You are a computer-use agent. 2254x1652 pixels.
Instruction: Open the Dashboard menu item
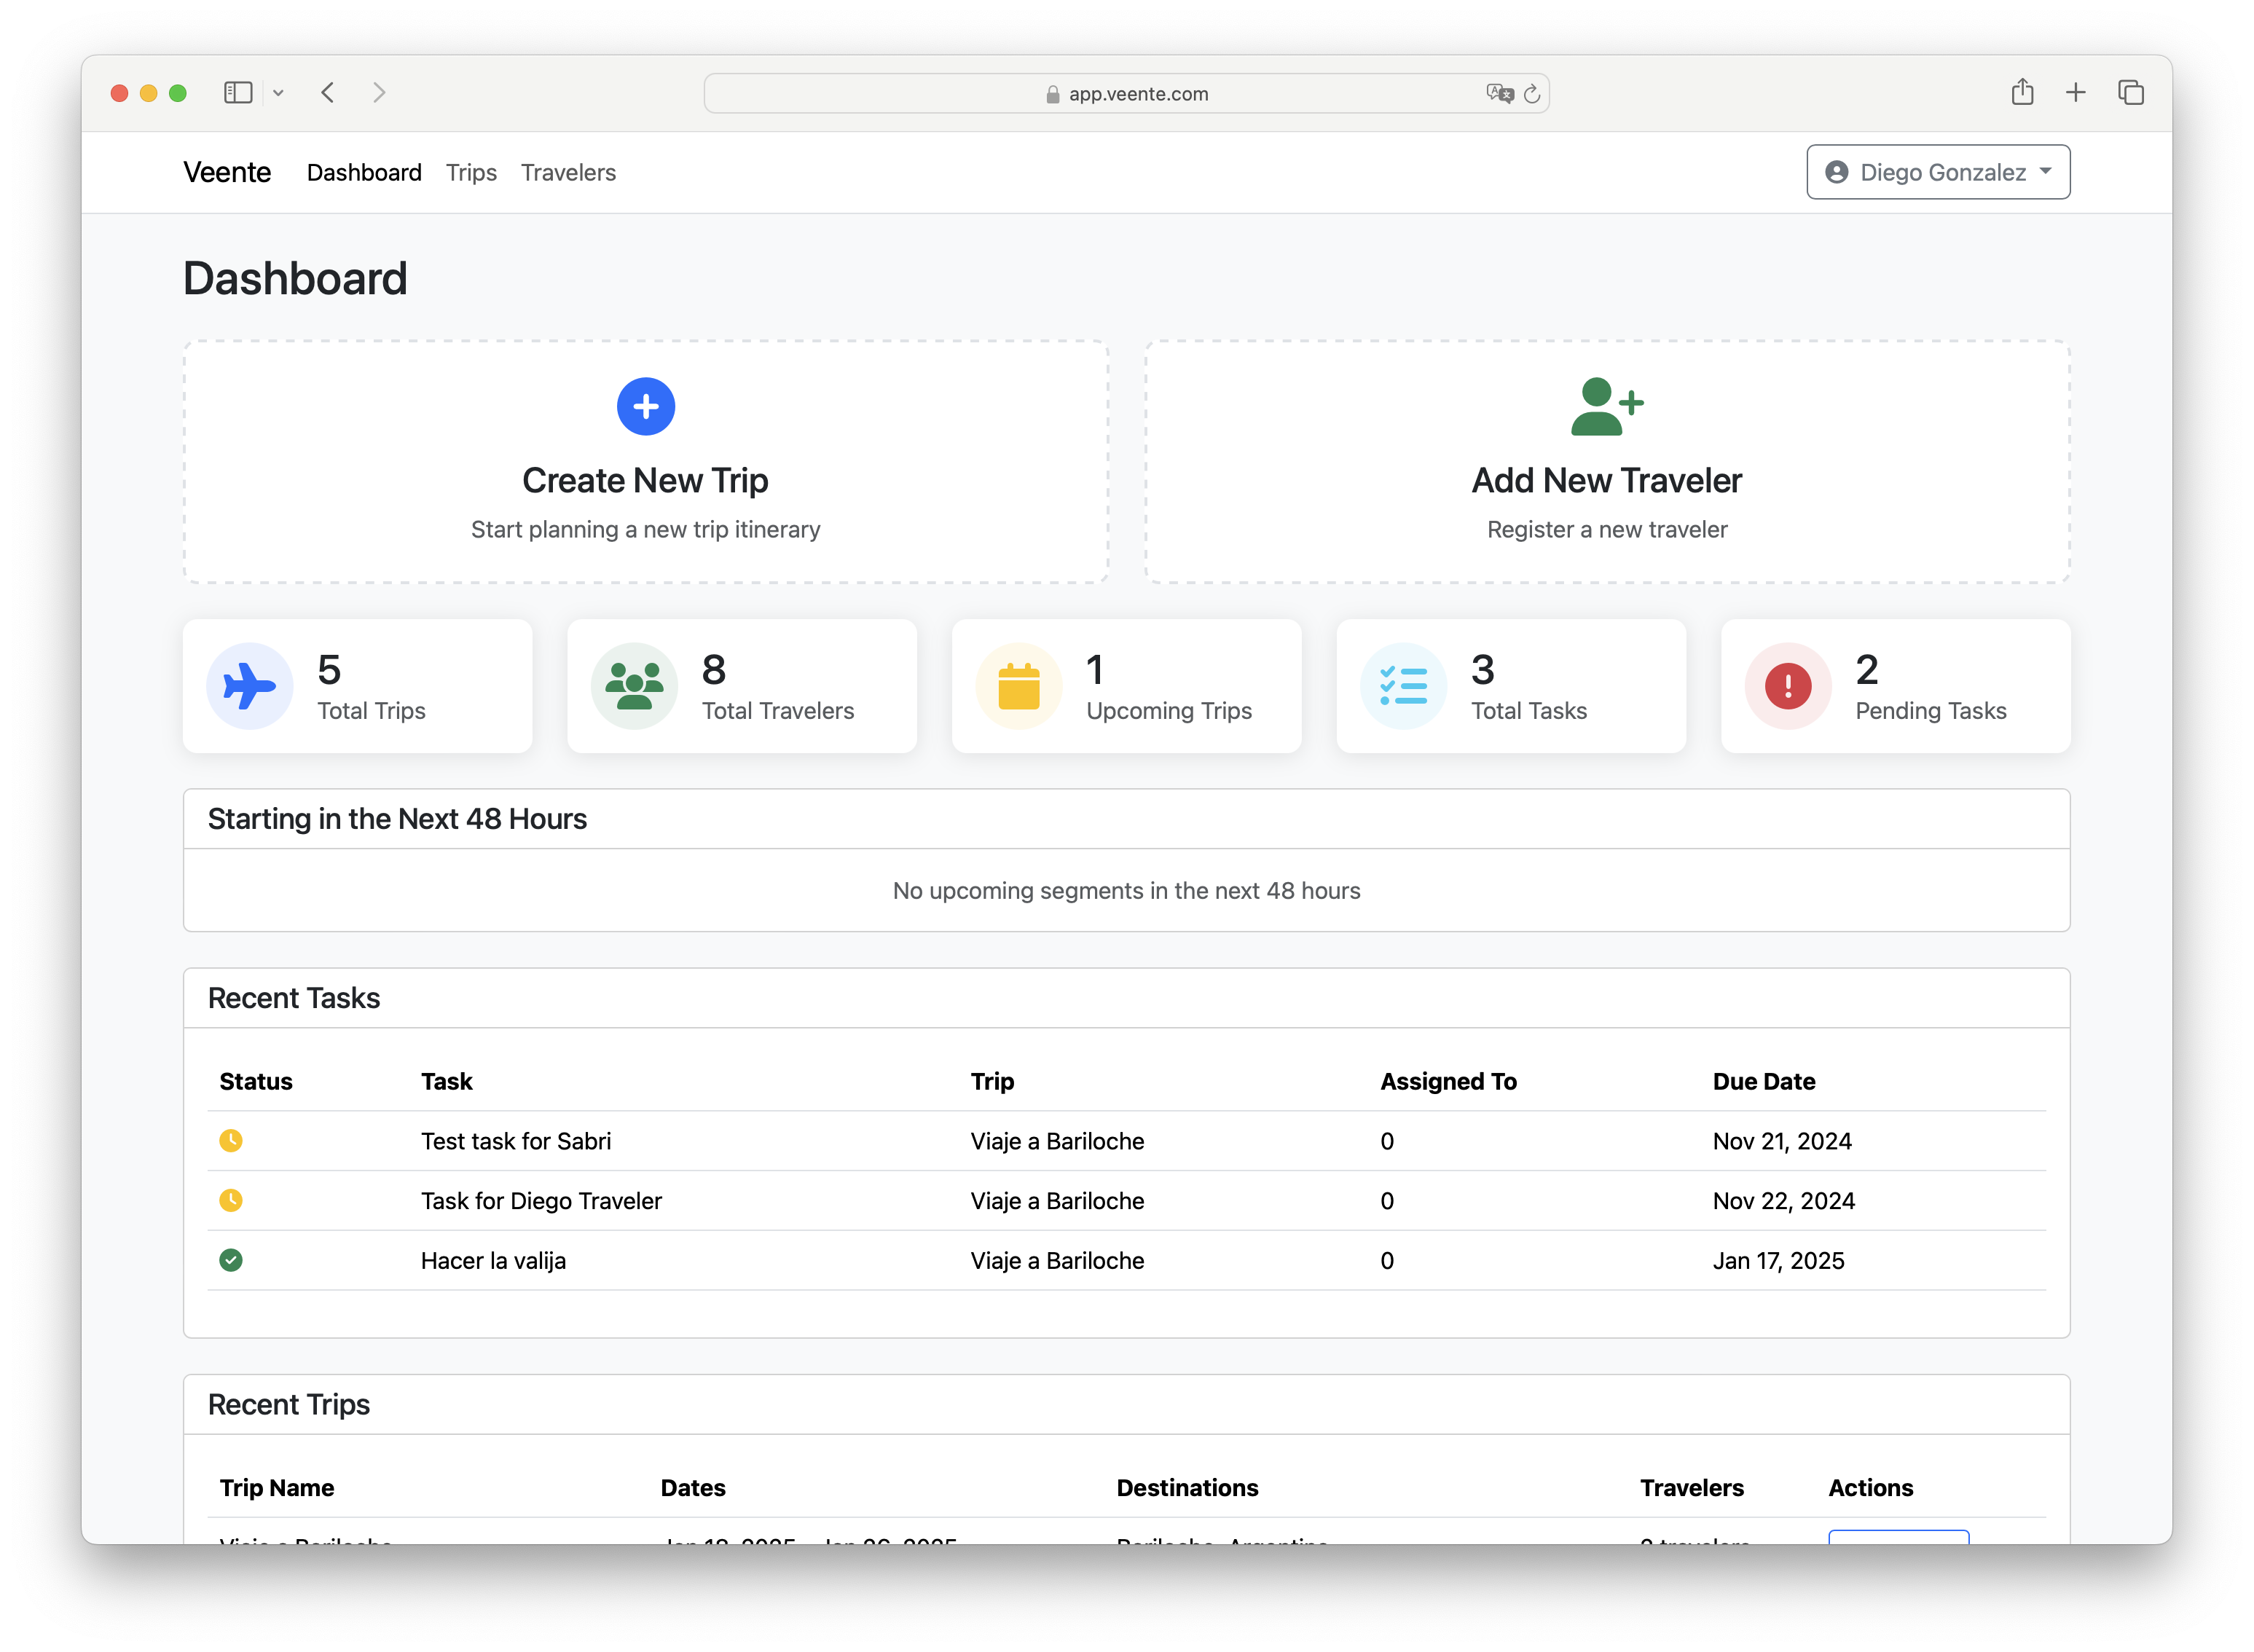[364, 171]
